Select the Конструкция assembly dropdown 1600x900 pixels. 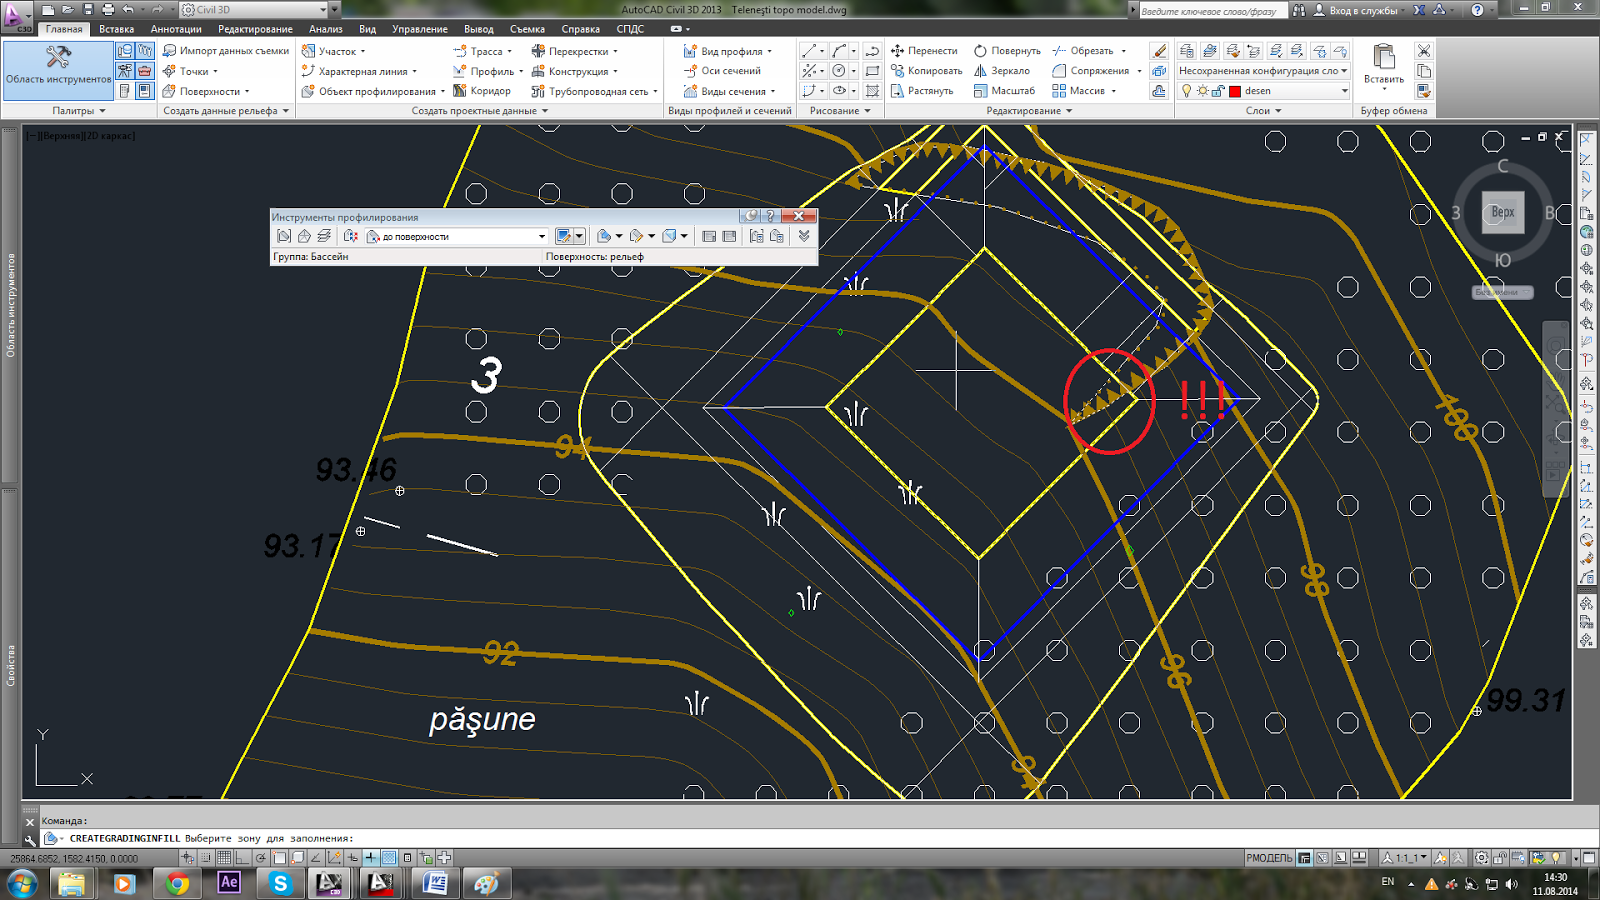point(574,71)
